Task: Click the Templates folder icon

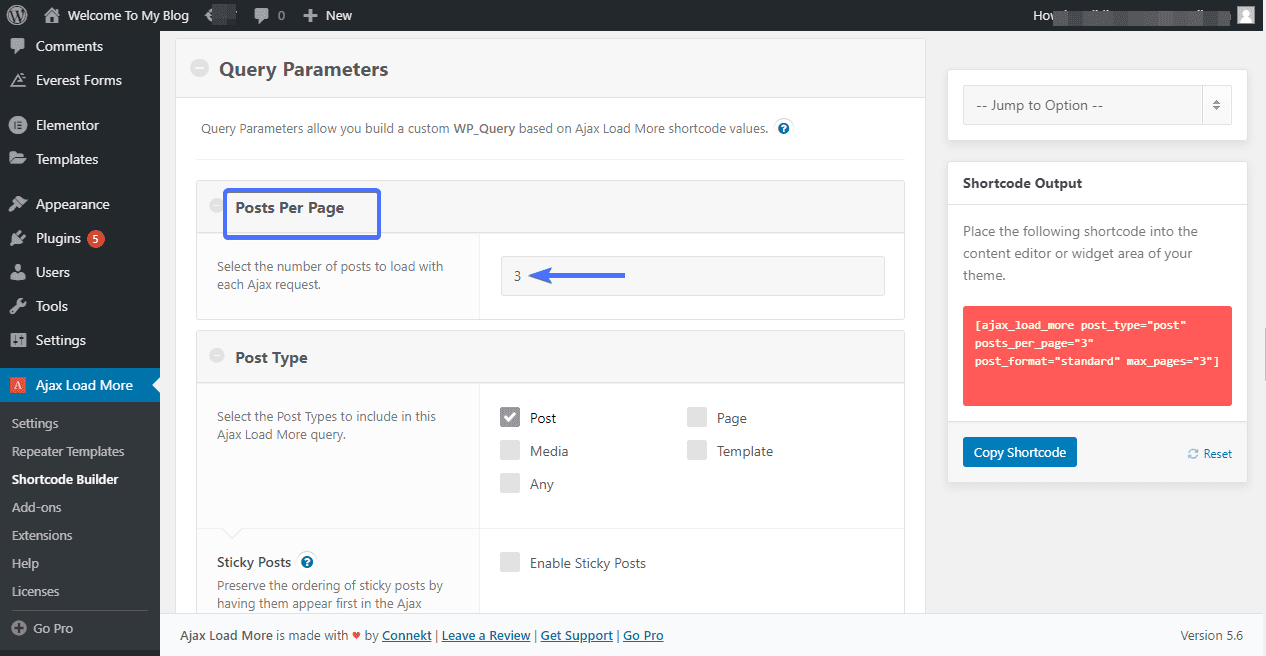Action: tap(18, 159)
